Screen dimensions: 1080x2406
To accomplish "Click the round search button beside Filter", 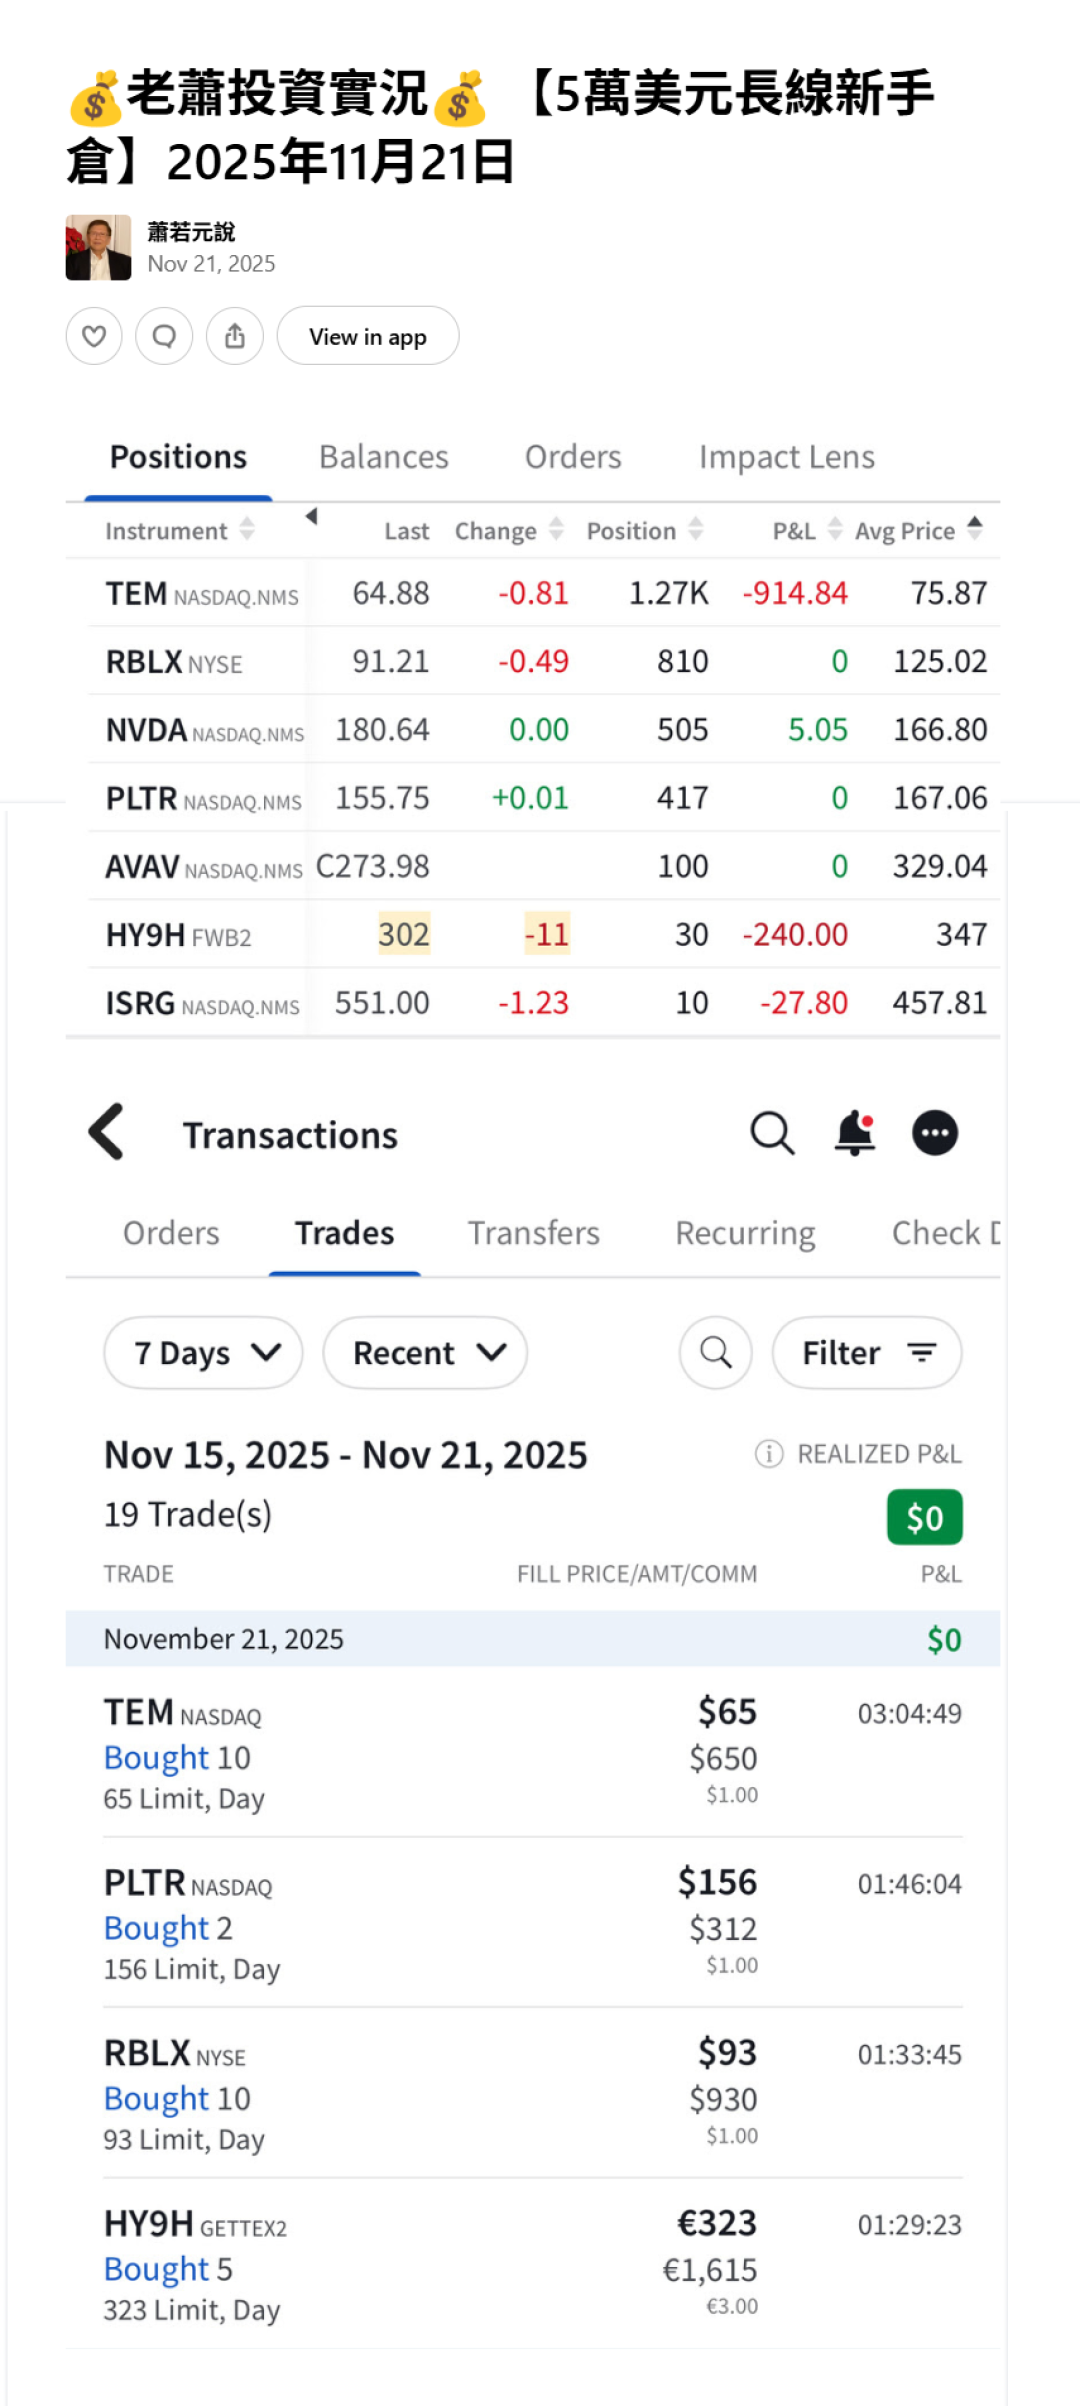I will tap(716, 1353).
